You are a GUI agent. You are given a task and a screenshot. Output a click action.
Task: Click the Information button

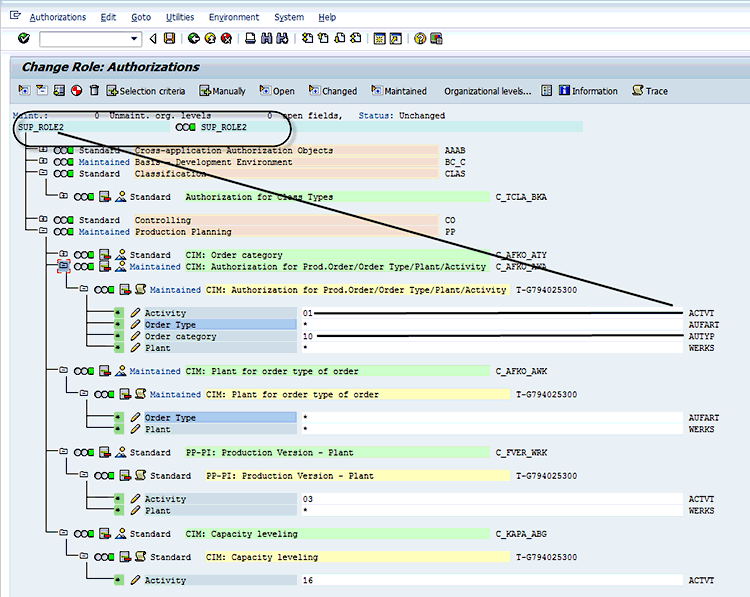(588, 90)
